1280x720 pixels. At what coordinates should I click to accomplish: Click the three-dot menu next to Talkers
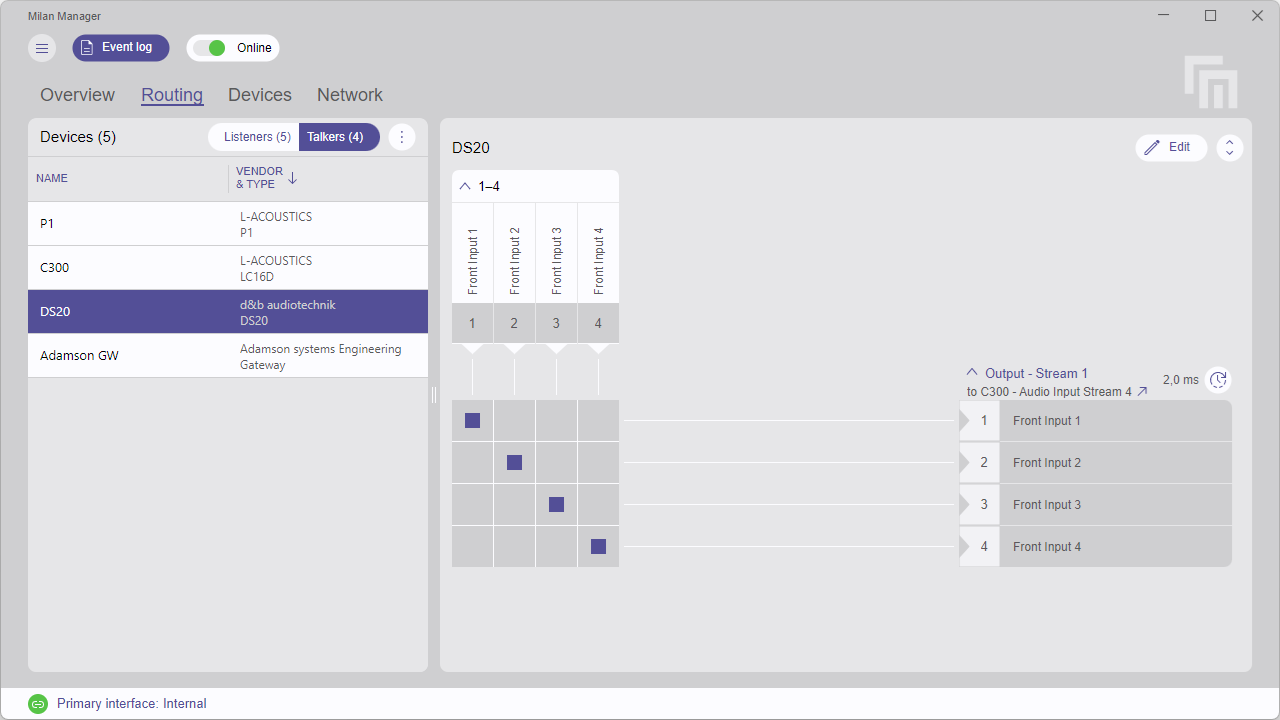[x=402, y=137]
